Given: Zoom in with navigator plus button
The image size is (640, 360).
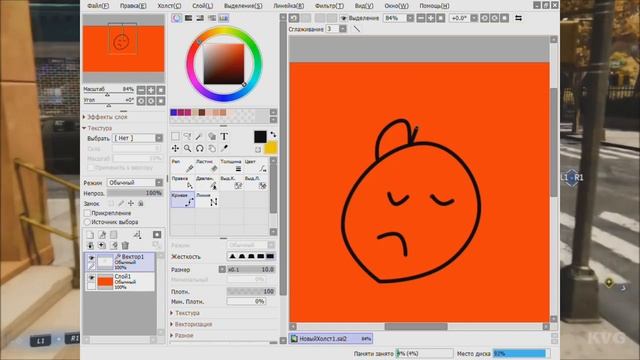Looking at the screenshot, I should [151, 90].
